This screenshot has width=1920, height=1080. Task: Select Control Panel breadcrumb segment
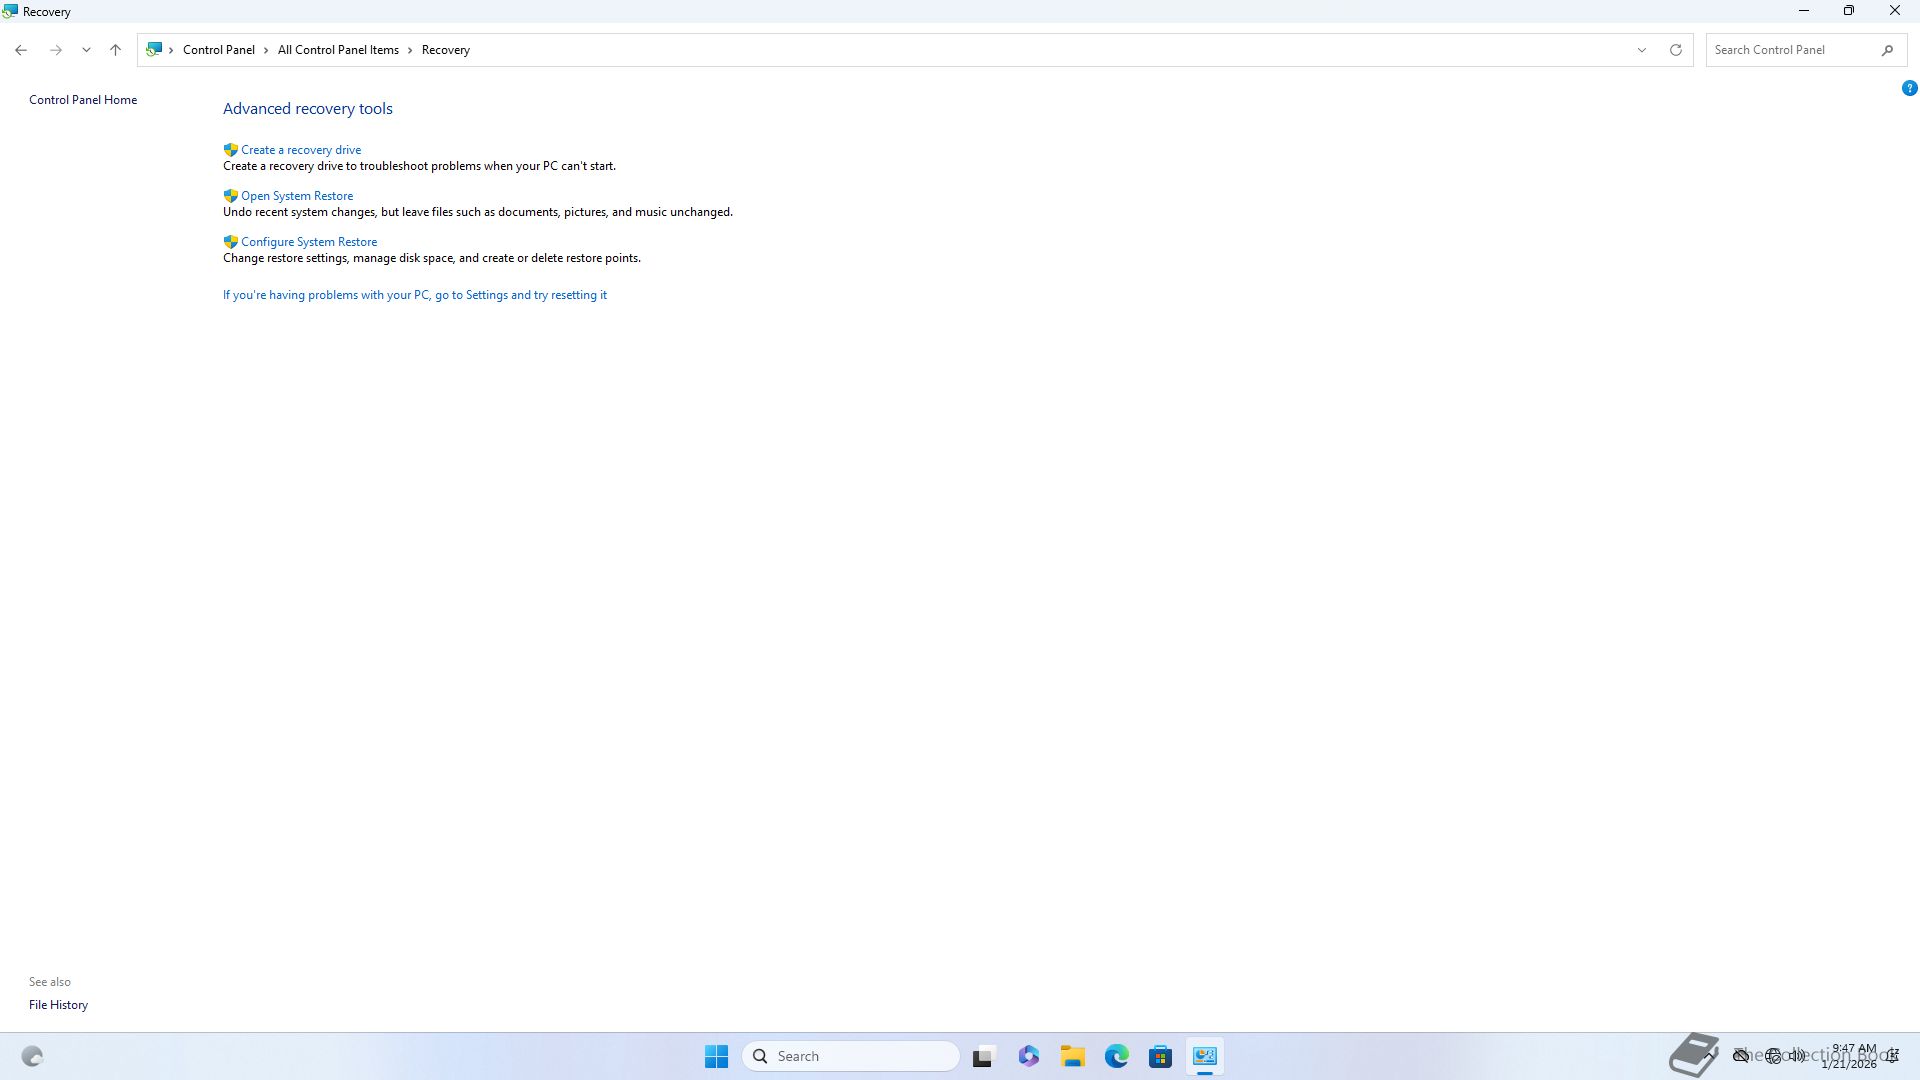[218, 50]
